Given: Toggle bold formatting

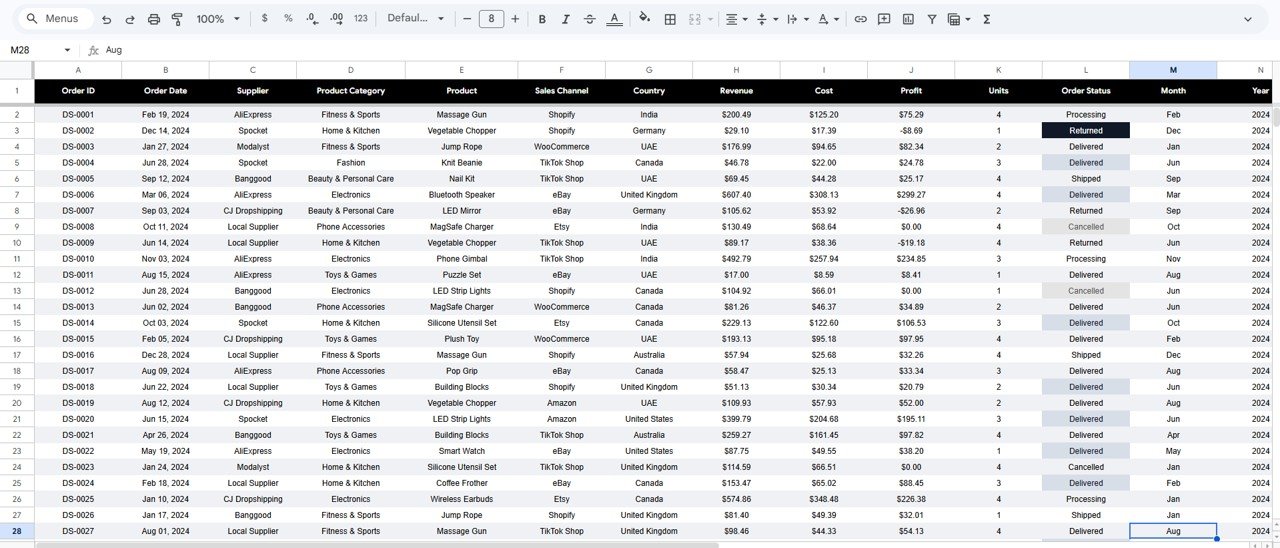Looking at the screenshot, I should 542,19.
